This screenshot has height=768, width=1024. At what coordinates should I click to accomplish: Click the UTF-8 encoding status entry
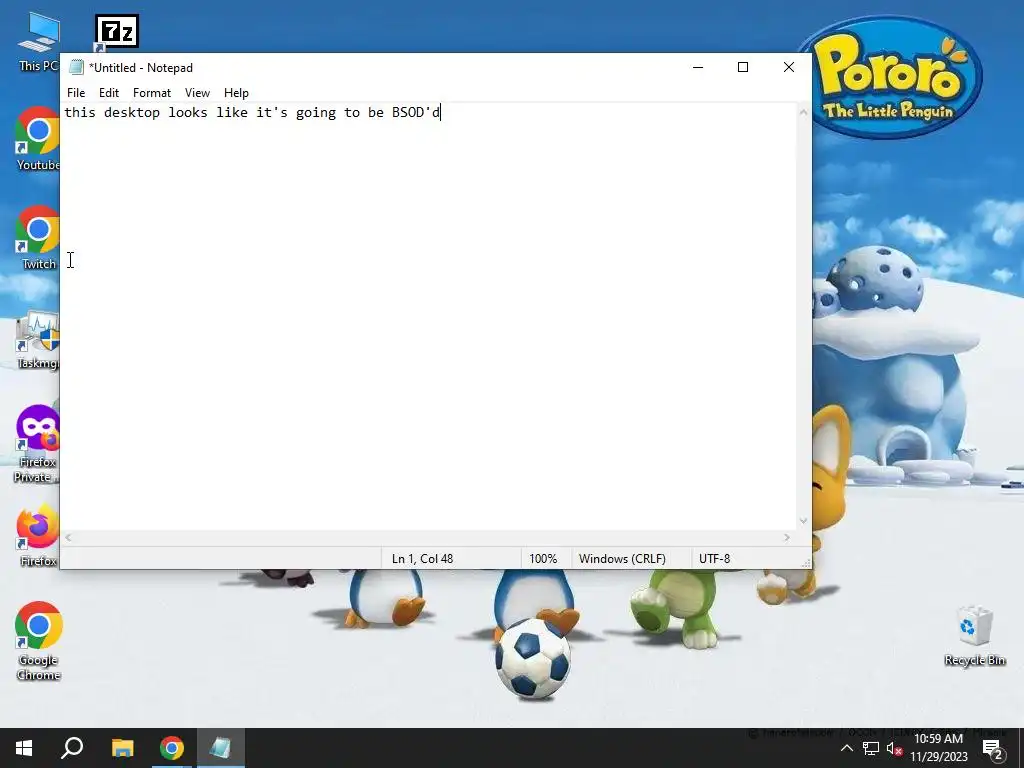coord(714,558)
